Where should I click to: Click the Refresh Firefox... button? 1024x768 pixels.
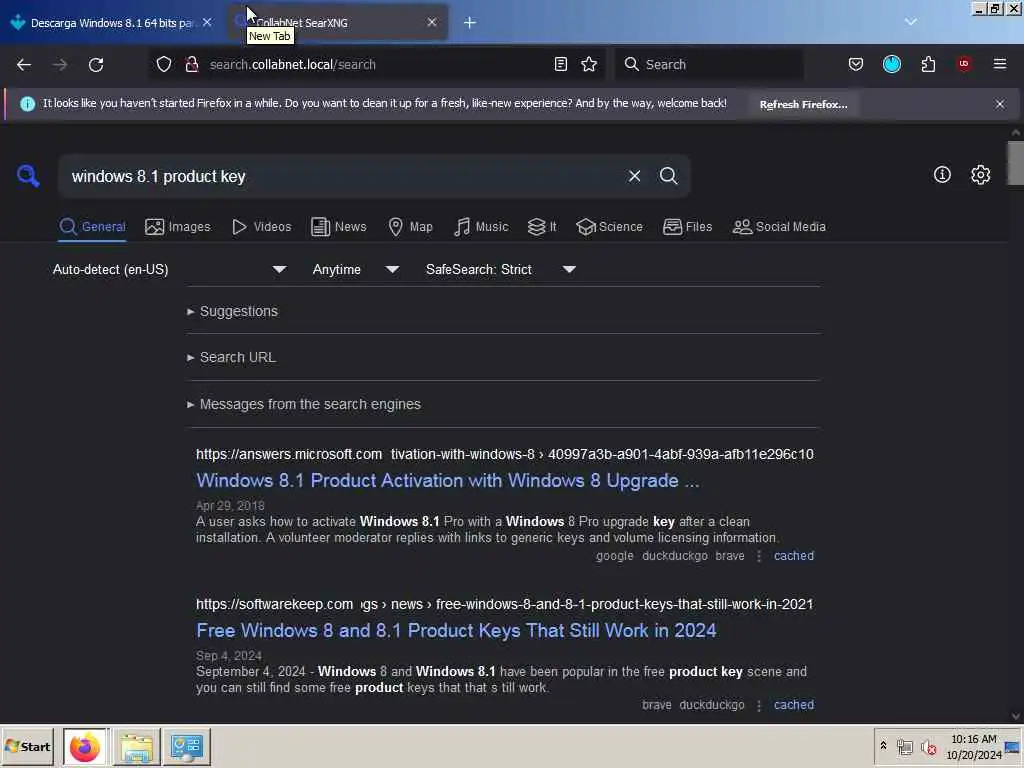[803, 104]
